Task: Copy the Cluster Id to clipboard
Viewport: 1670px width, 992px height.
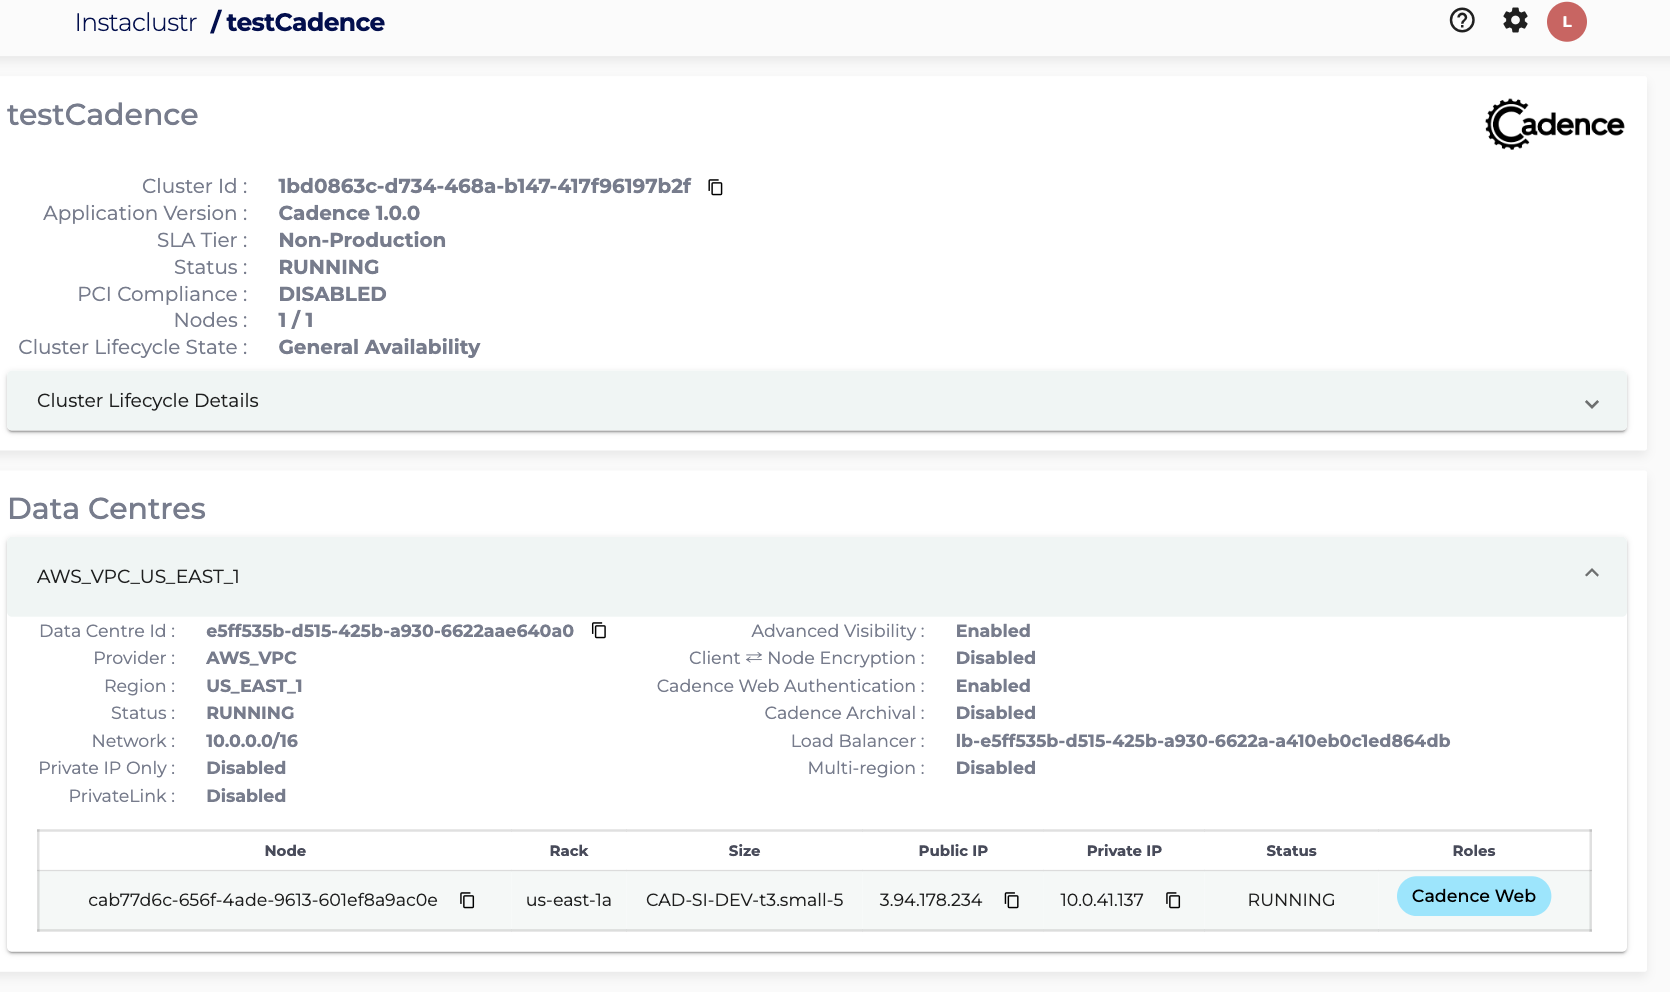Action: coord(715,187)
